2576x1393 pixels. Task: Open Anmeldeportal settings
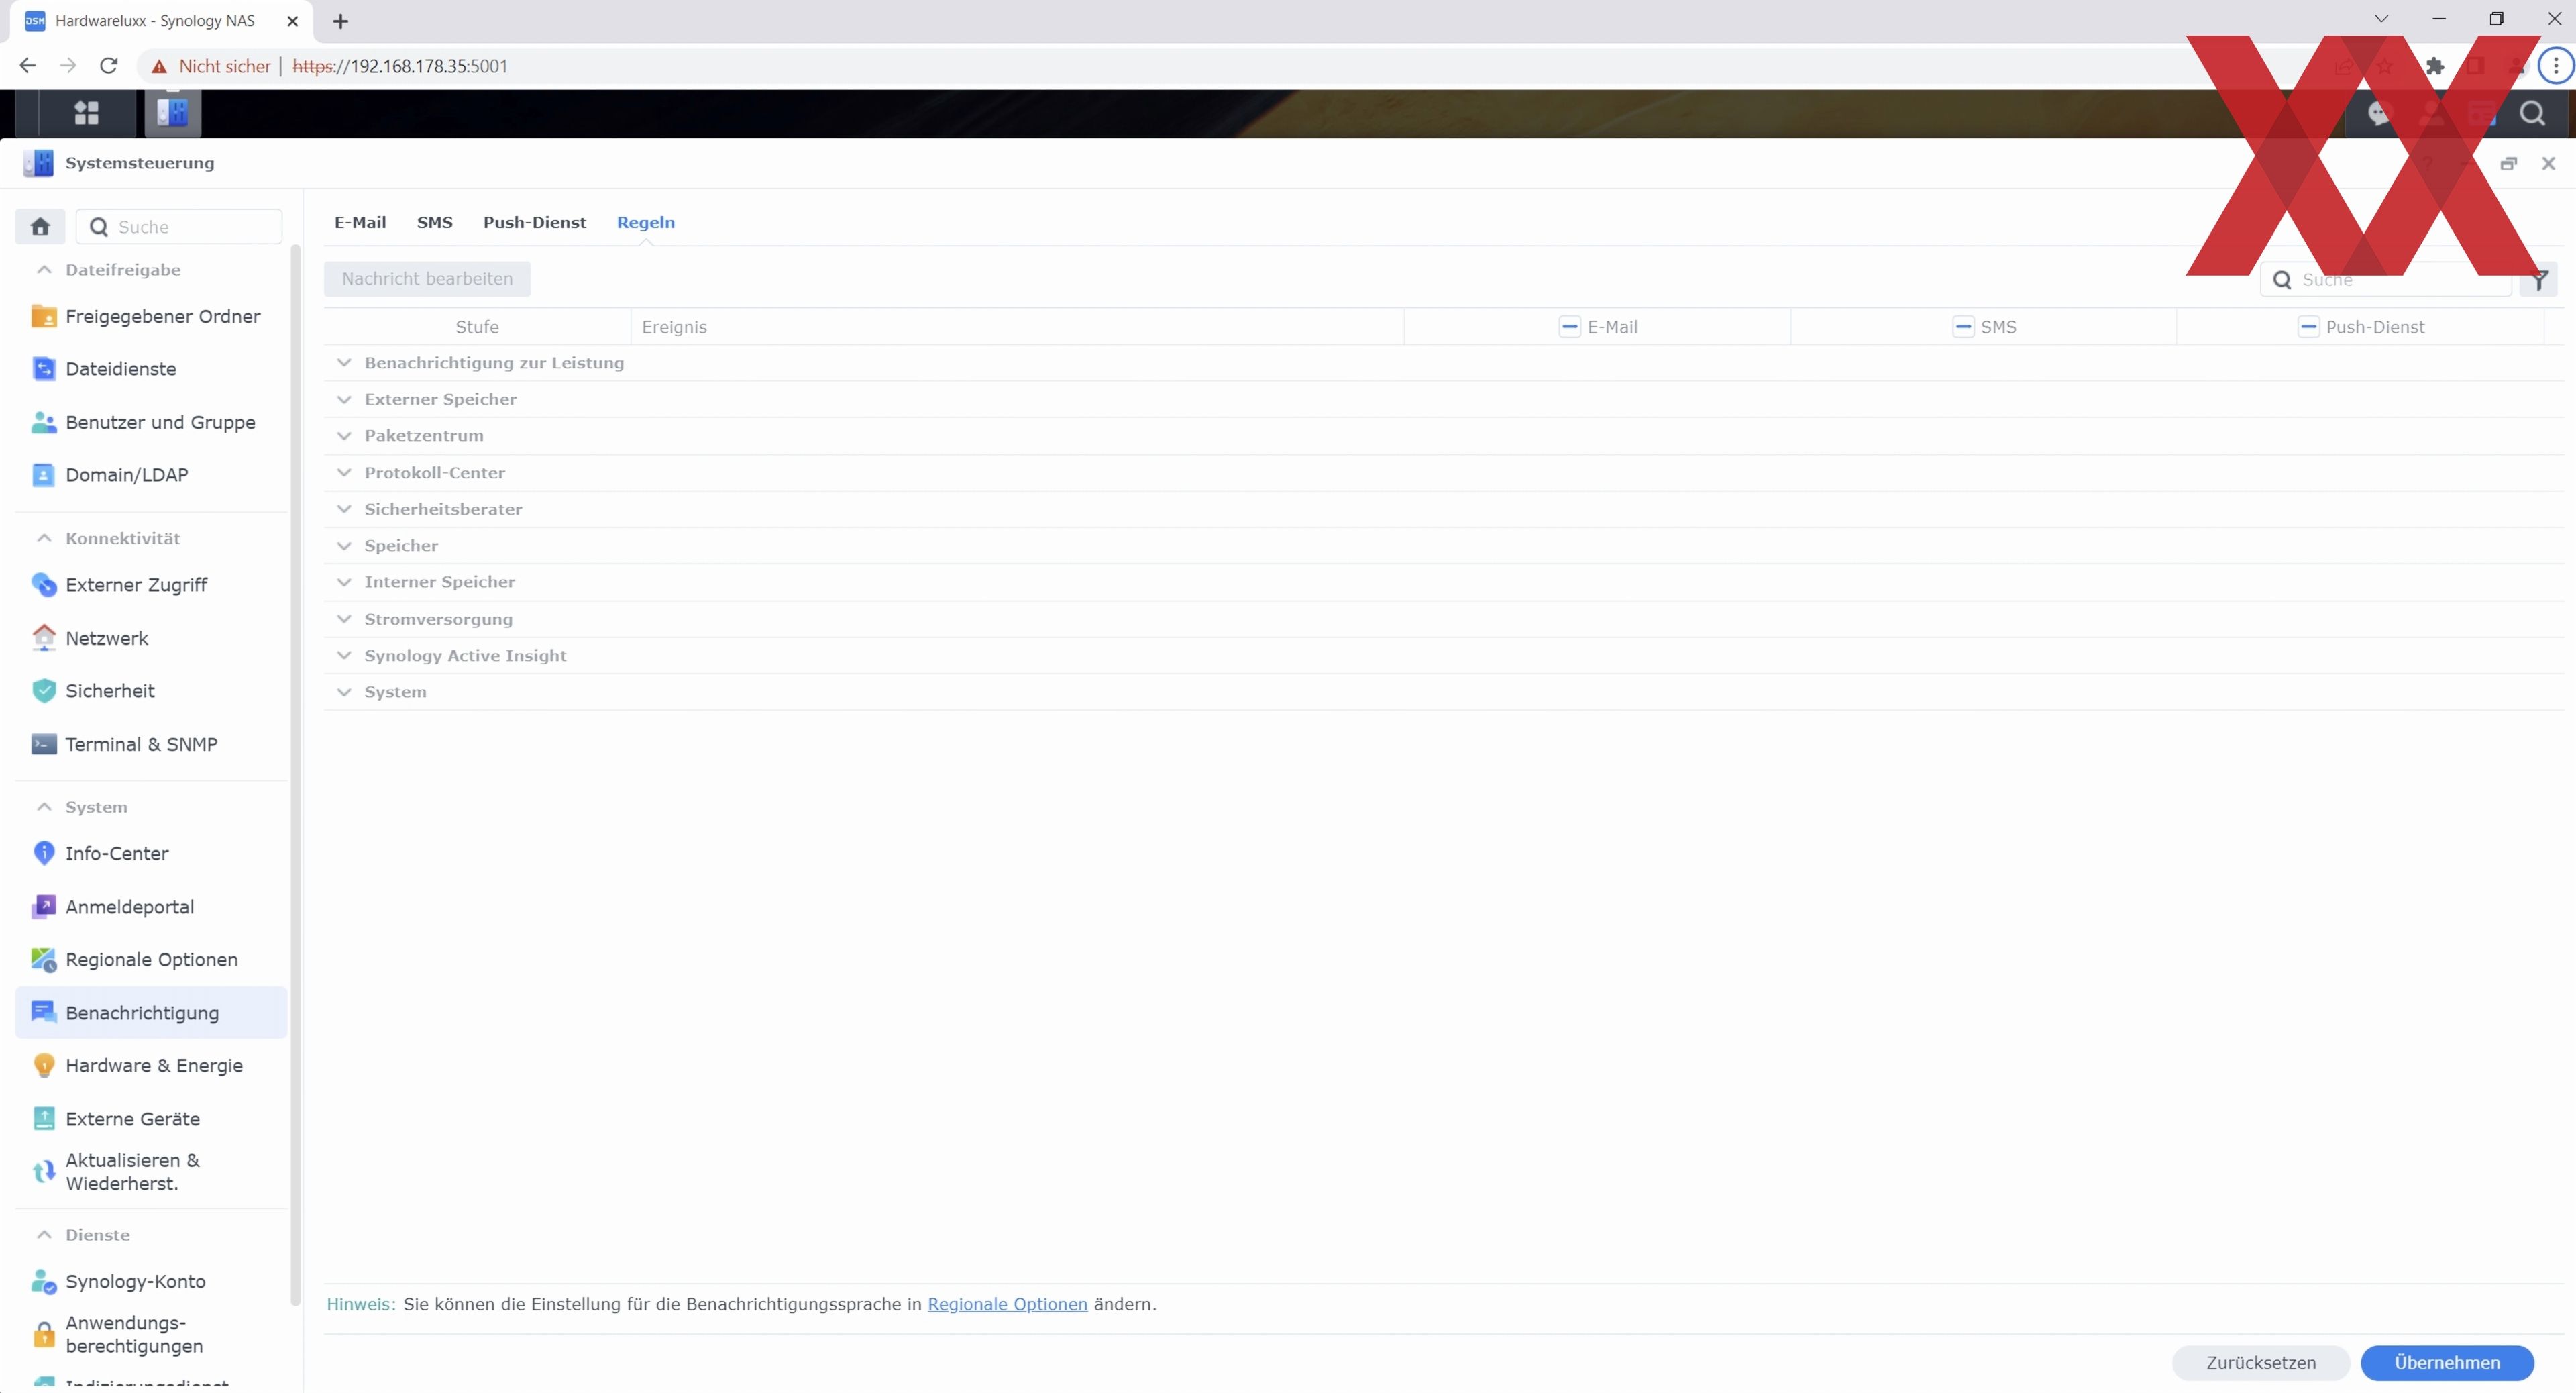(x=152, y=907)
